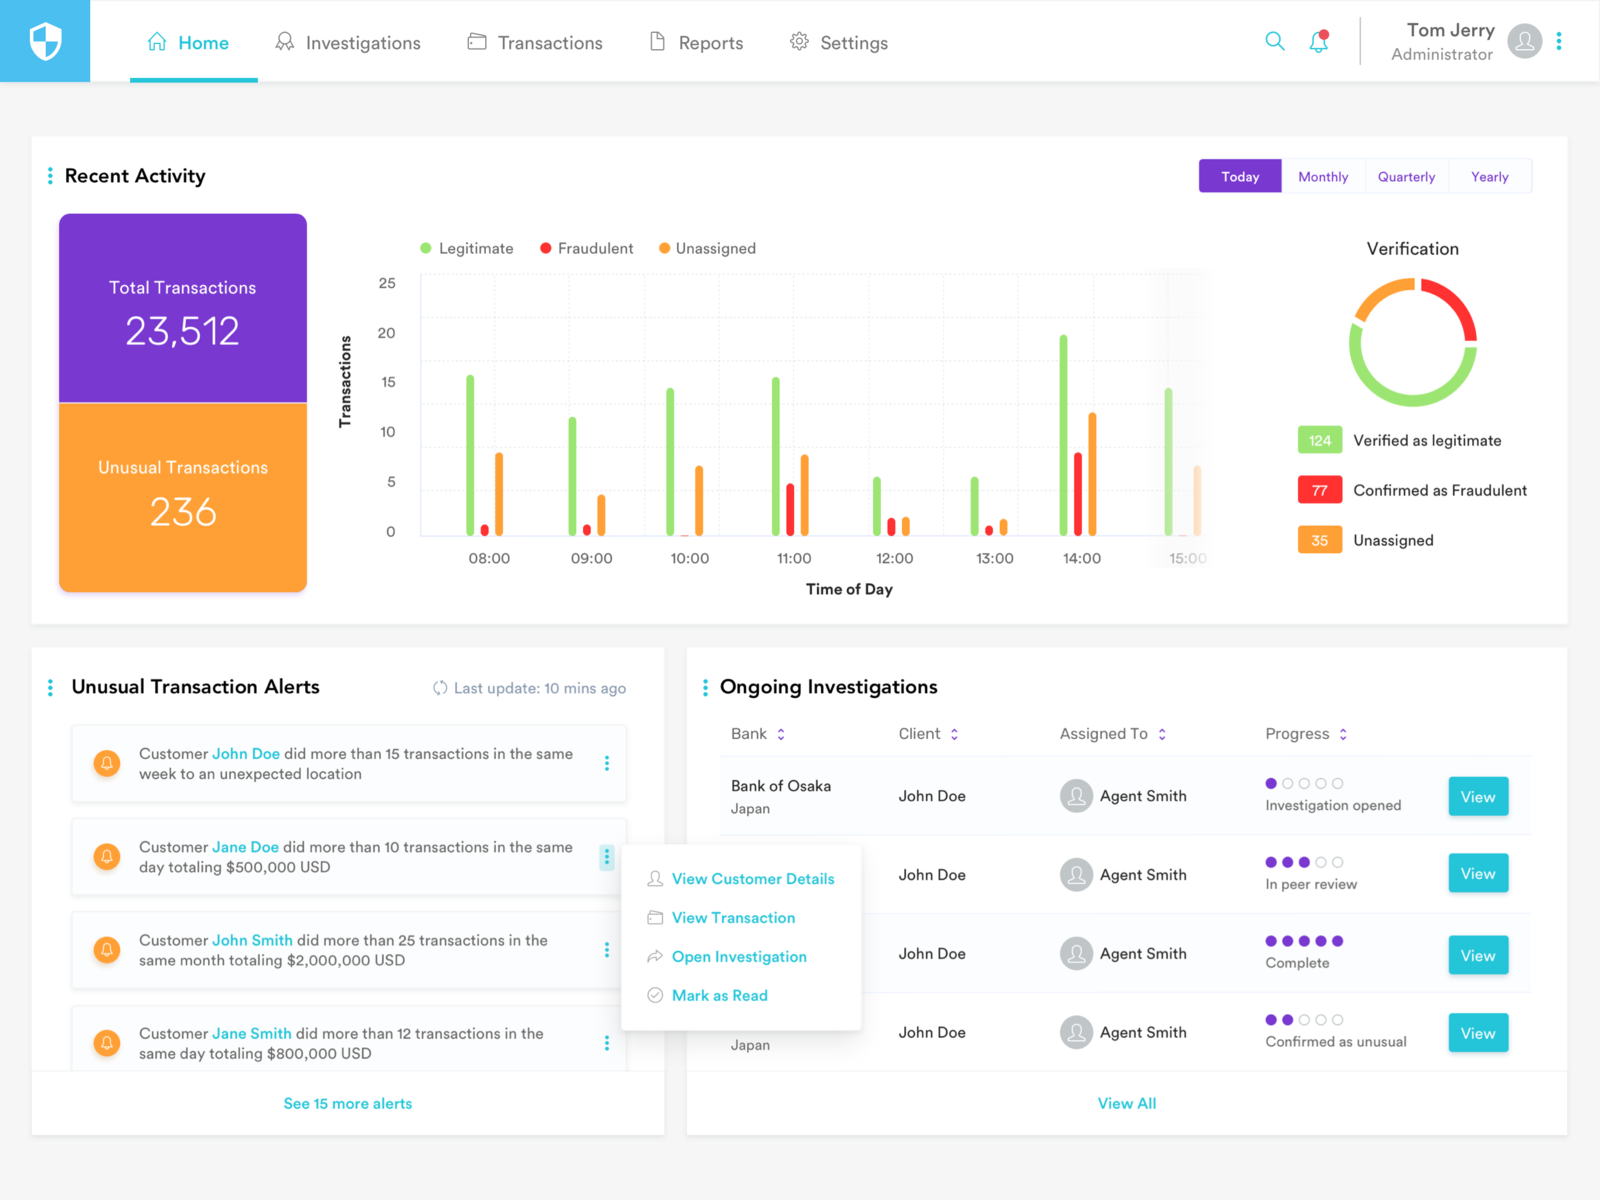Viewport: 1600px width, 1200px height.
Task: Open notifications via the bell icon
Action: click(x=1318, y=42)
